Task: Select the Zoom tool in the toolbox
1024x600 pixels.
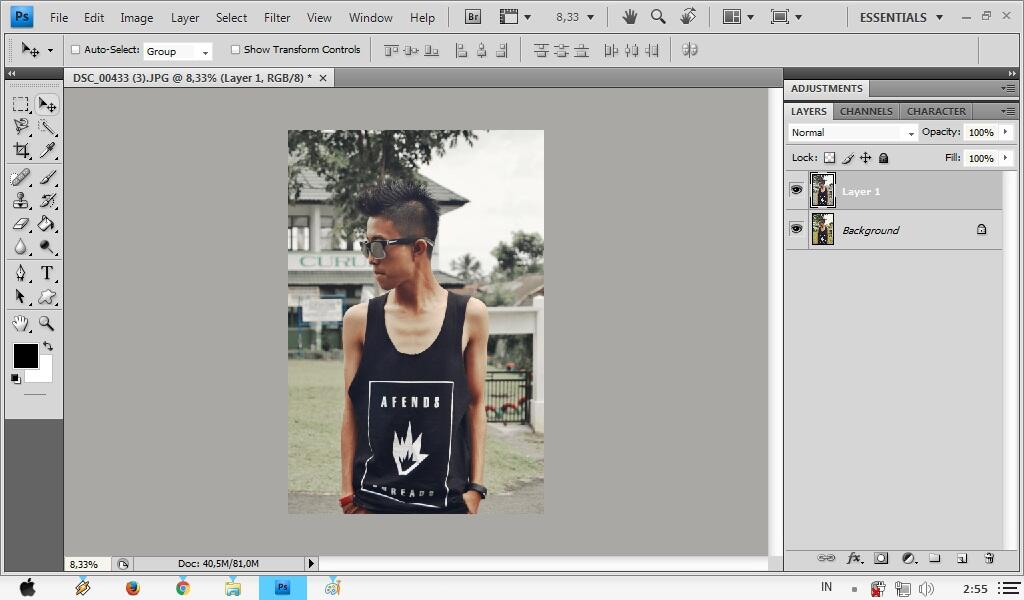Action: (46, 323)
